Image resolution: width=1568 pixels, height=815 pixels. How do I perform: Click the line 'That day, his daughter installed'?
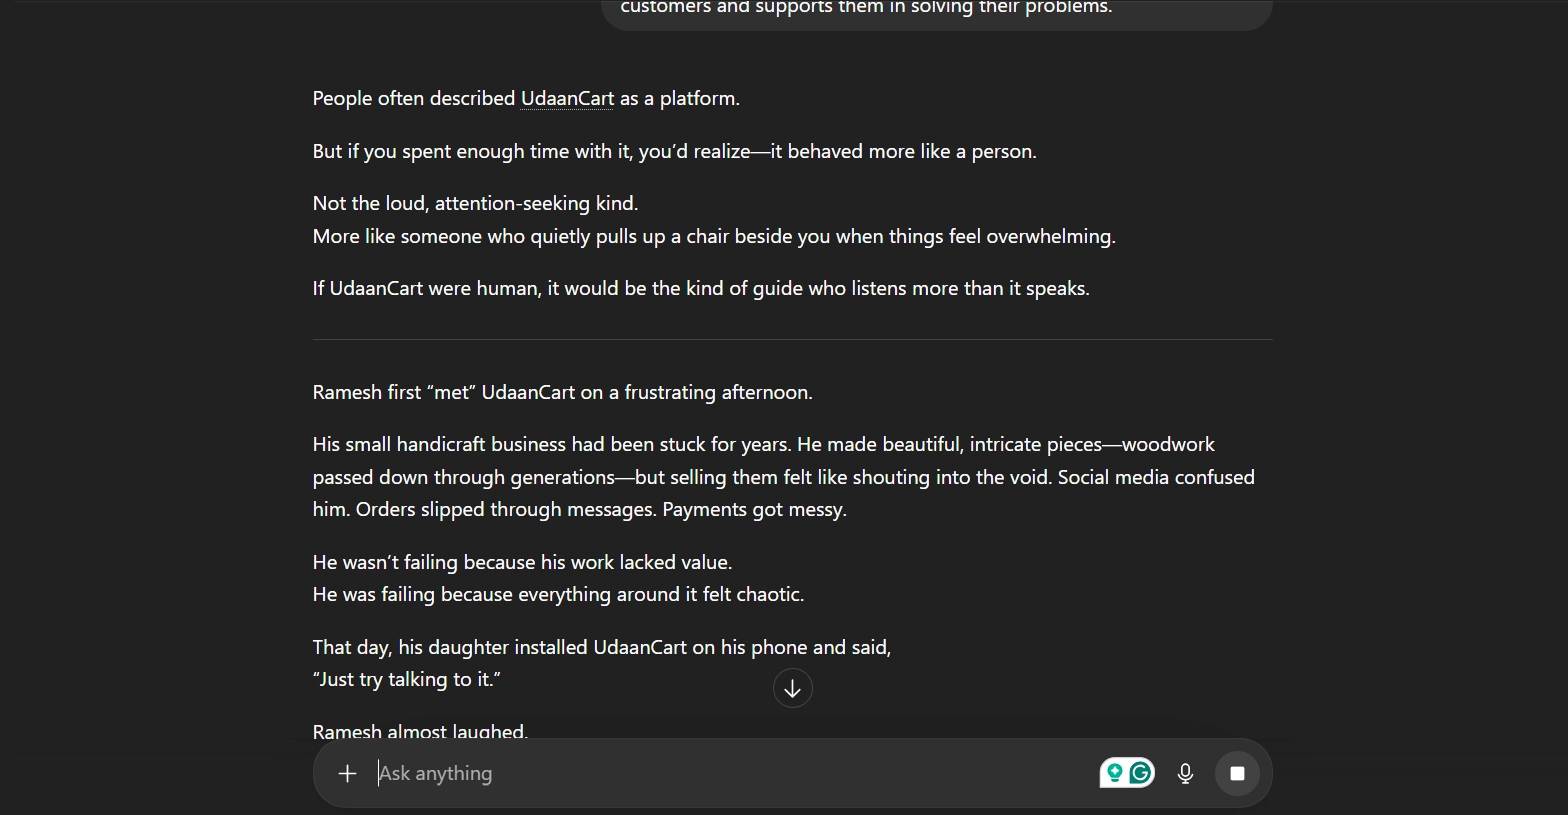point(601,647)
